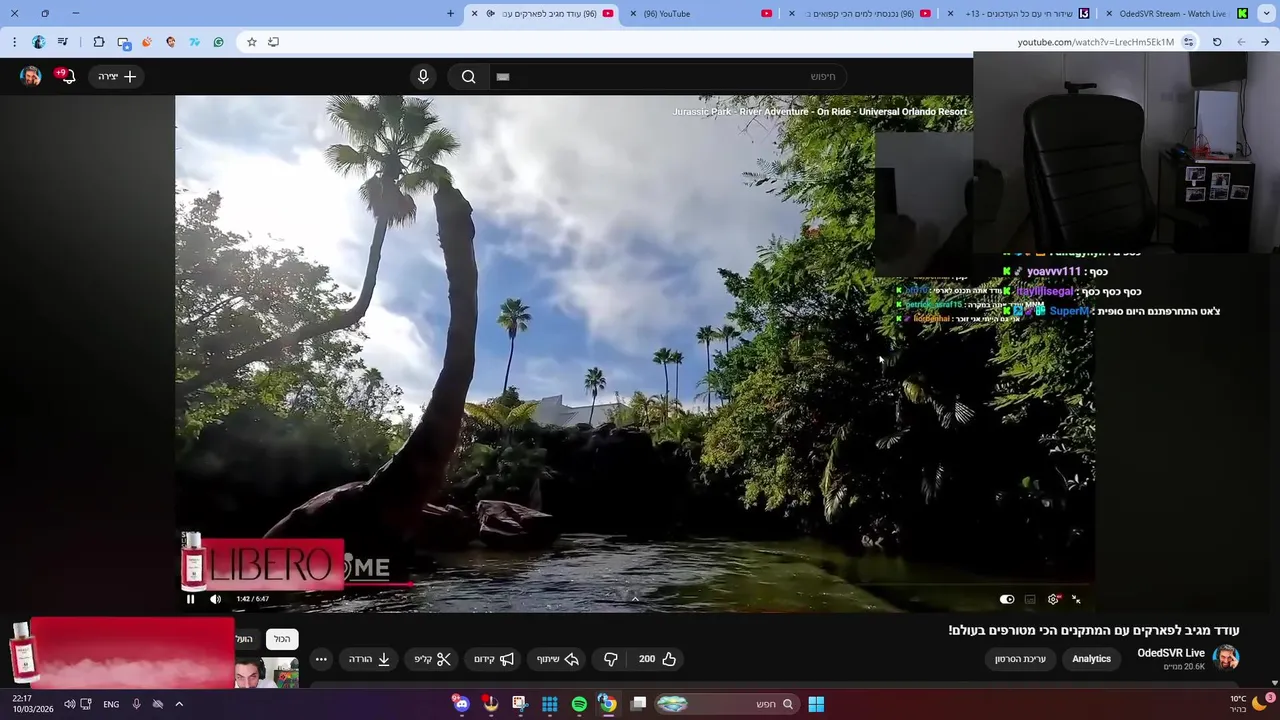
Task: Click the taskbar חפש search box
Action: click(x=729, y=704)
